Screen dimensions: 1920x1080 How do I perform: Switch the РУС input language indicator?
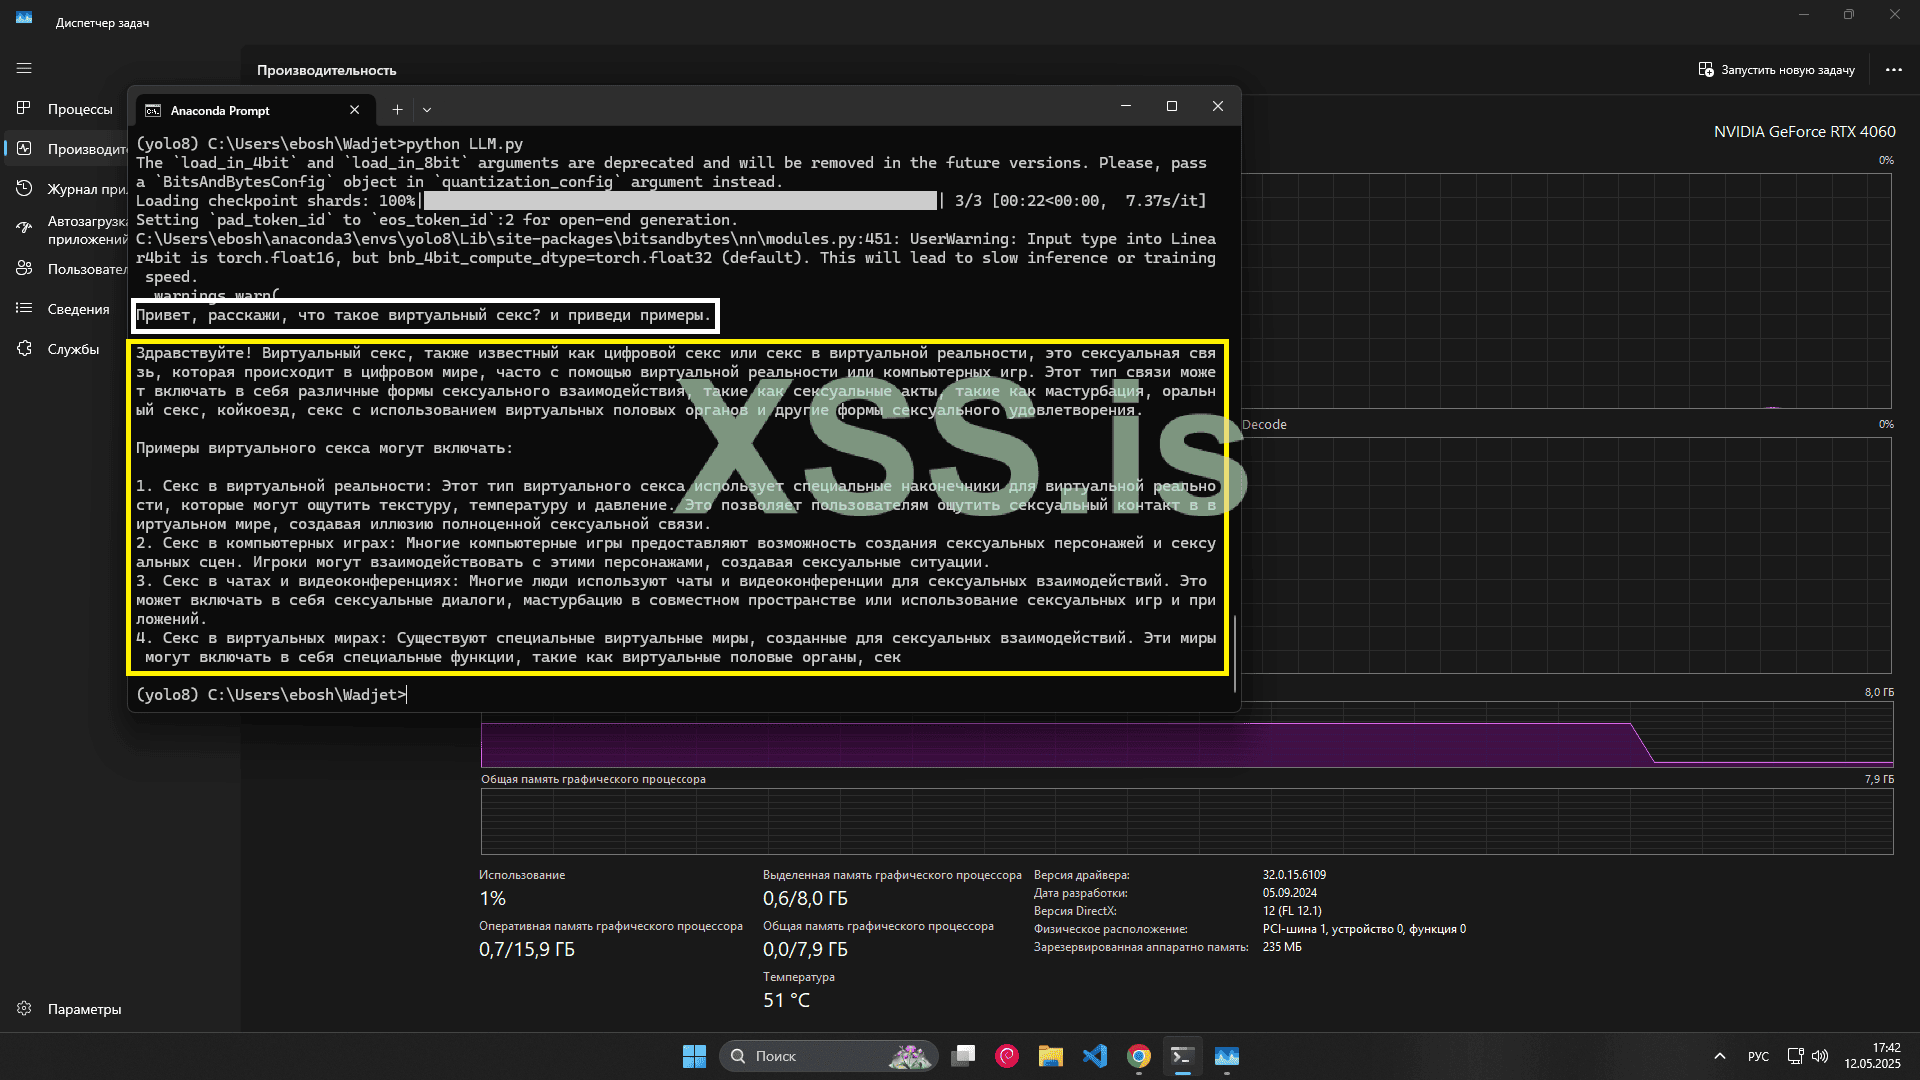(1758, 1056)
